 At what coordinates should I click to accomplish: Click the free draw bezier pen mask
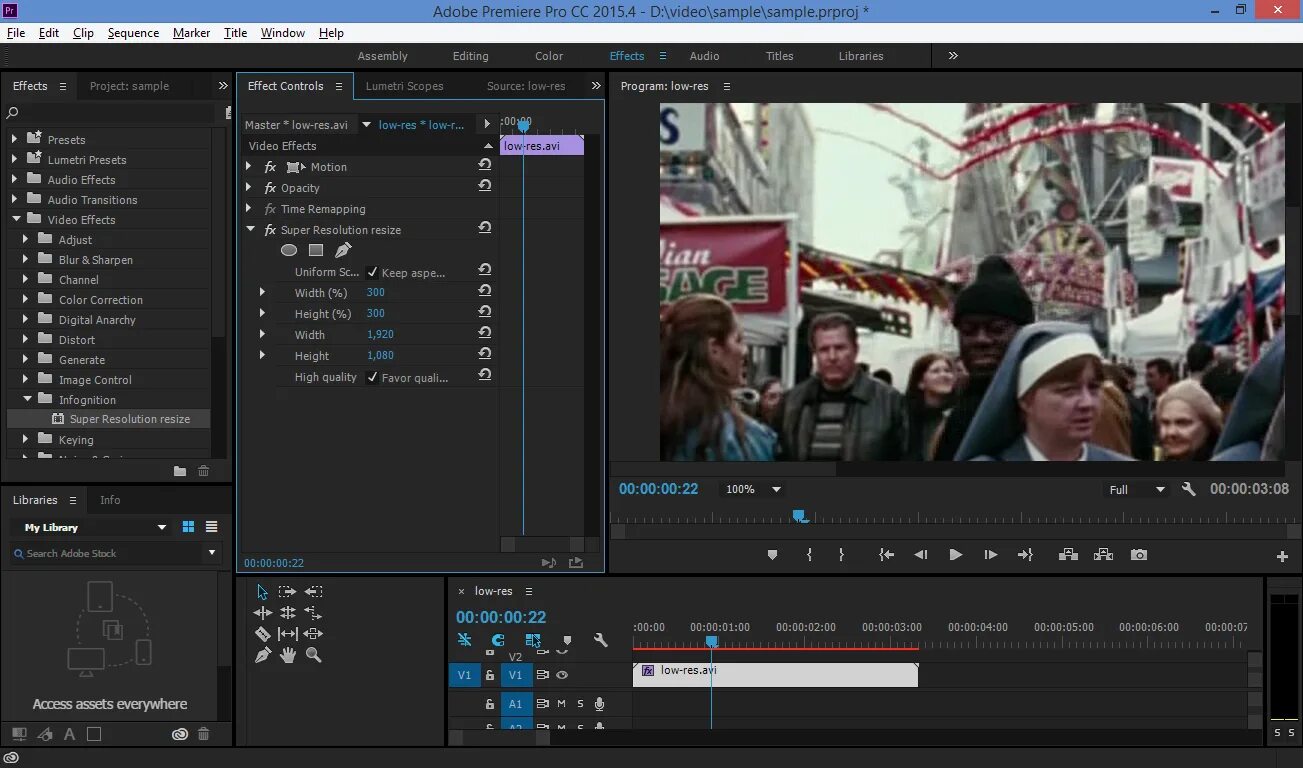coord(343,250)
